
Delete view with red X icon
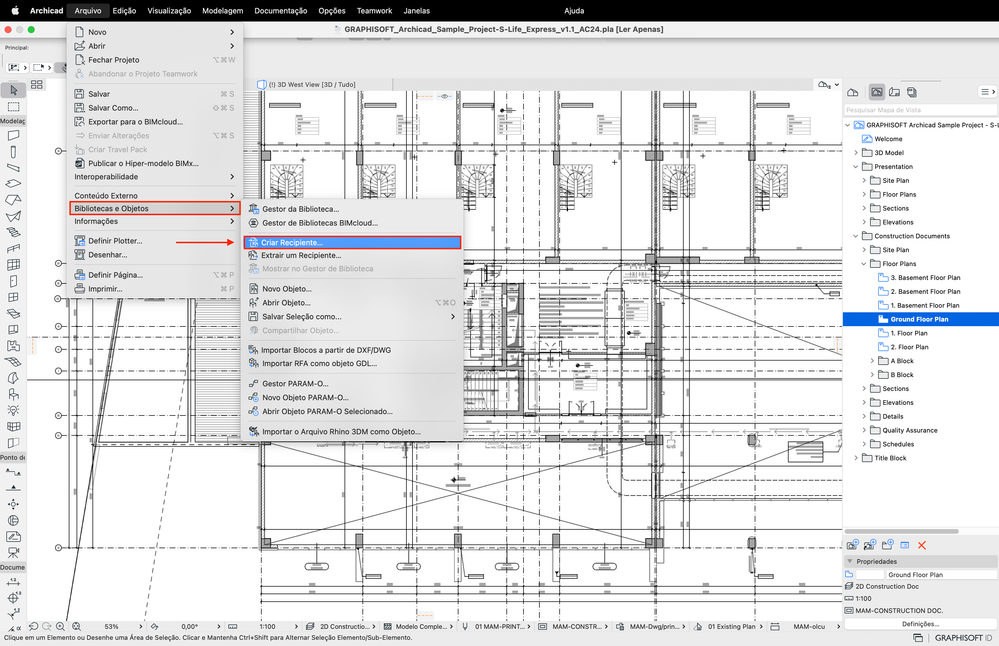(x=922, y=545)
